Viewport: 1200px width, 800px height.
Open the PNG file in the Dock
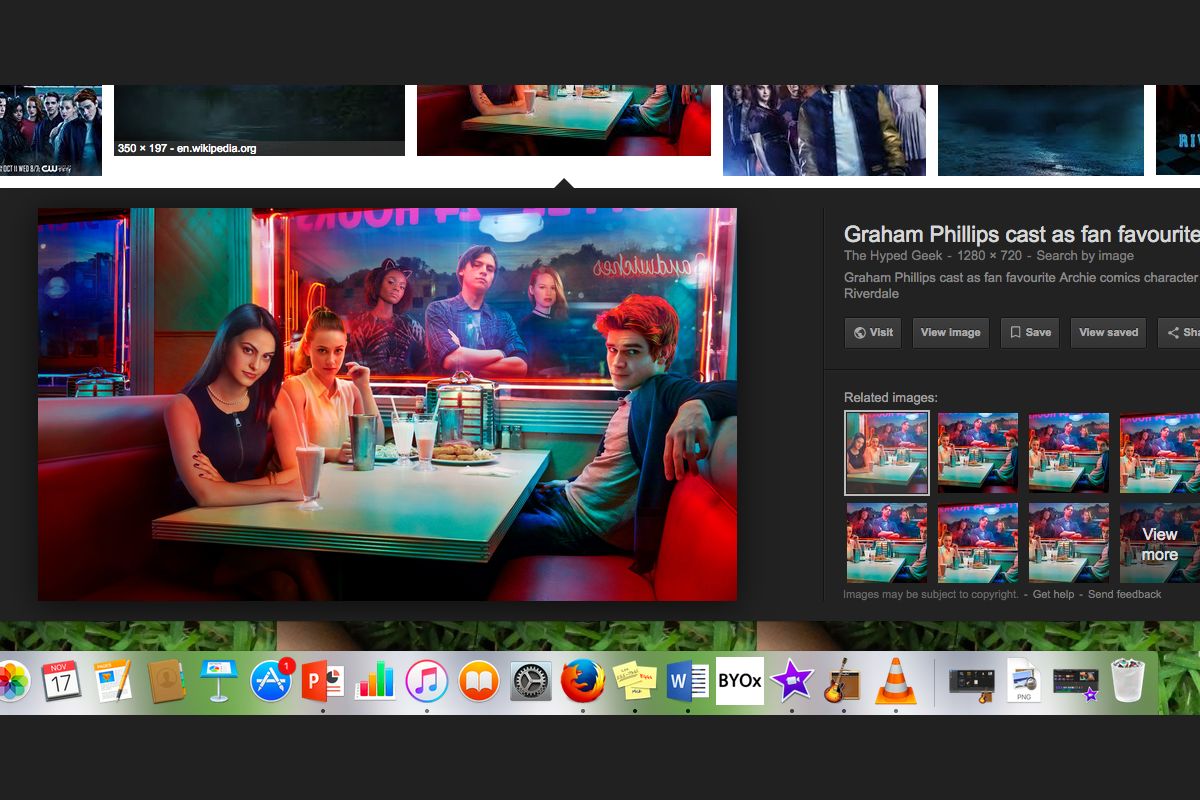pyautogui.click(x=1024, y=681)
